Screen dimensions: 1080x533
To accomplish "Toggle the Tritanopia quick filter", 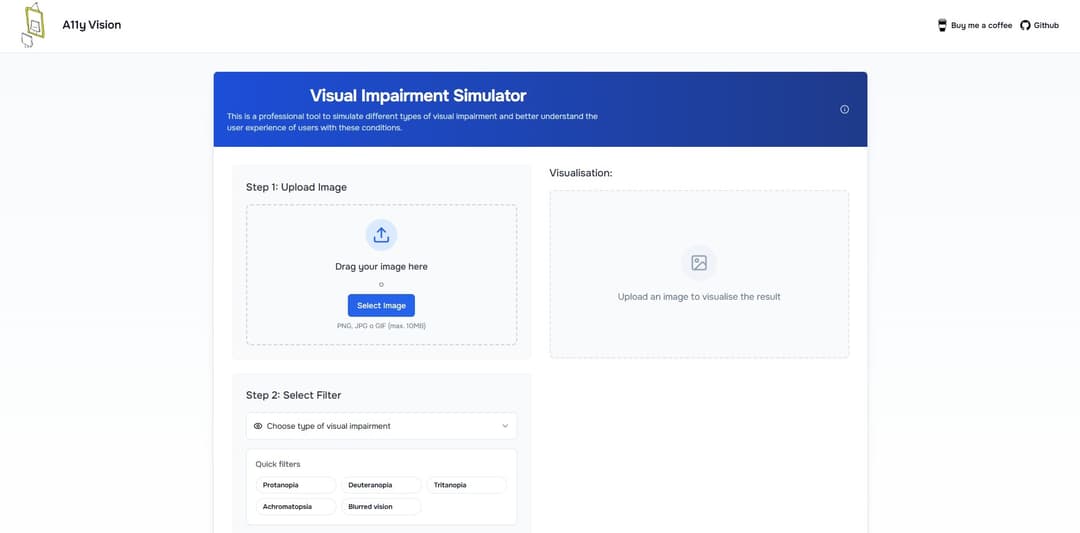I will coord(466,485).
